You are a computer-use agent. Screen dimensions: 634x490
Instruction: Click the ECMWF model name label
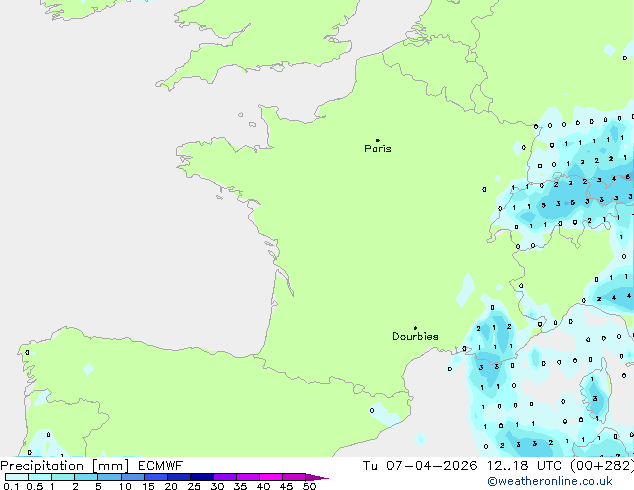[x=161, y=466]
